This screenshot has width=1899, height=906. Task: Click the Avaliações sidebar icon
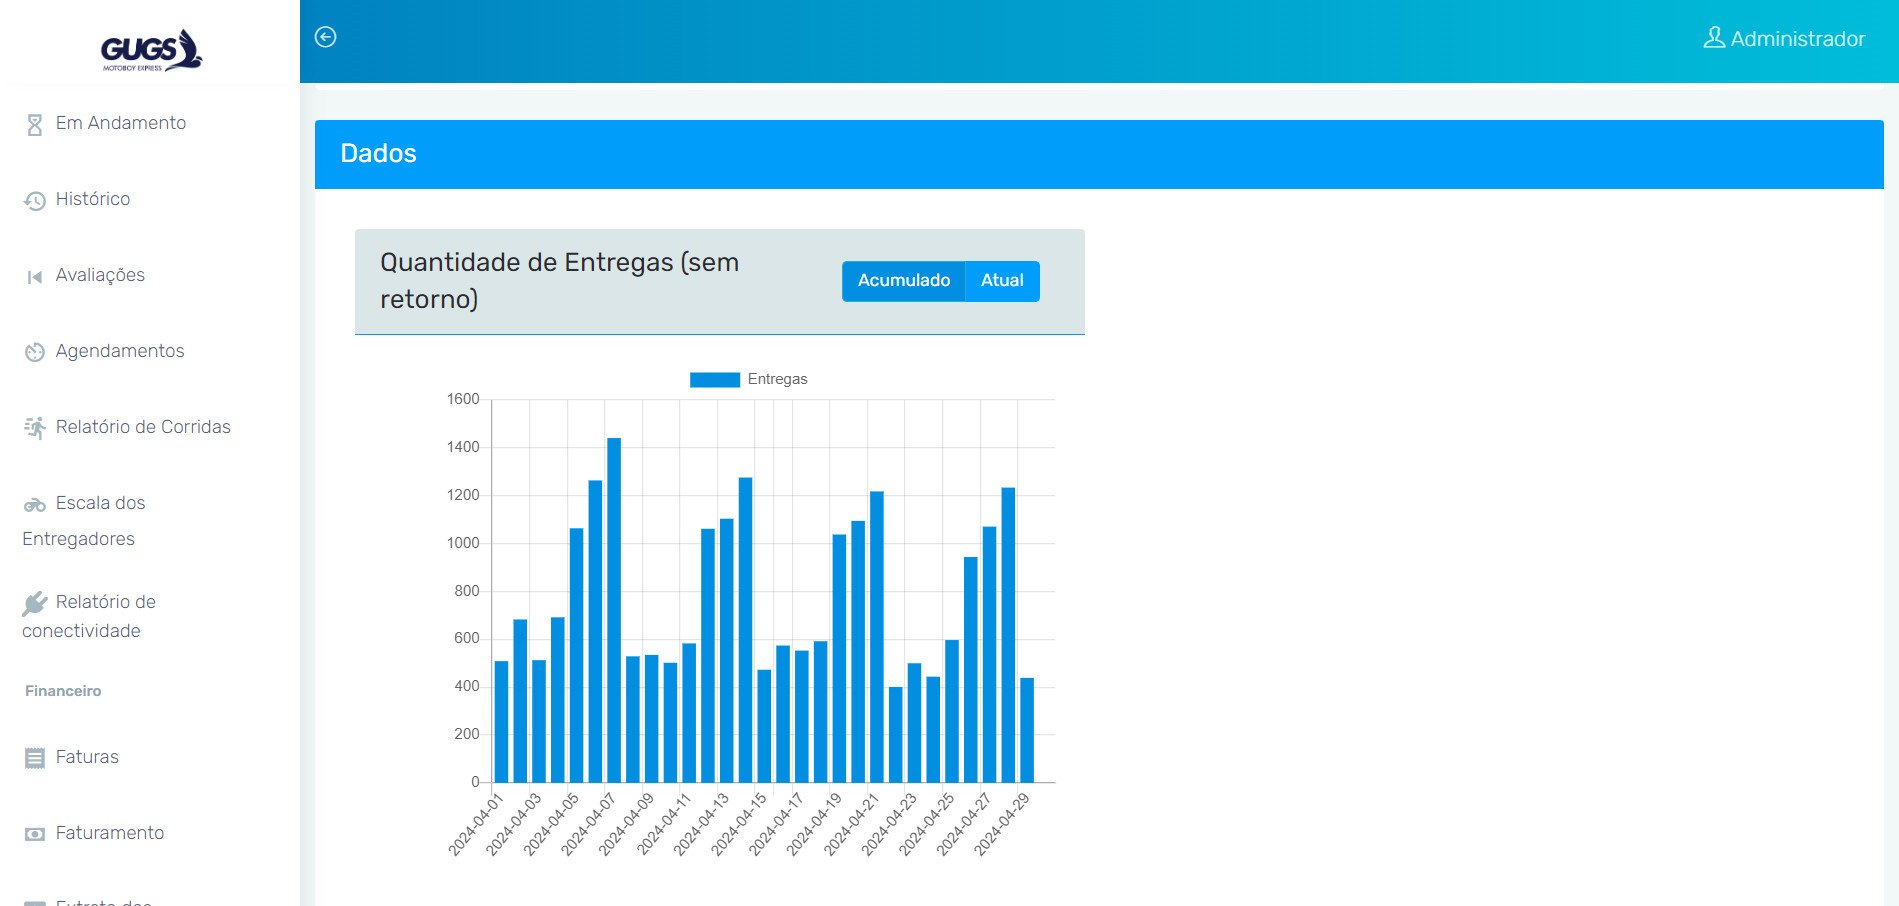(x=35, y=277)
